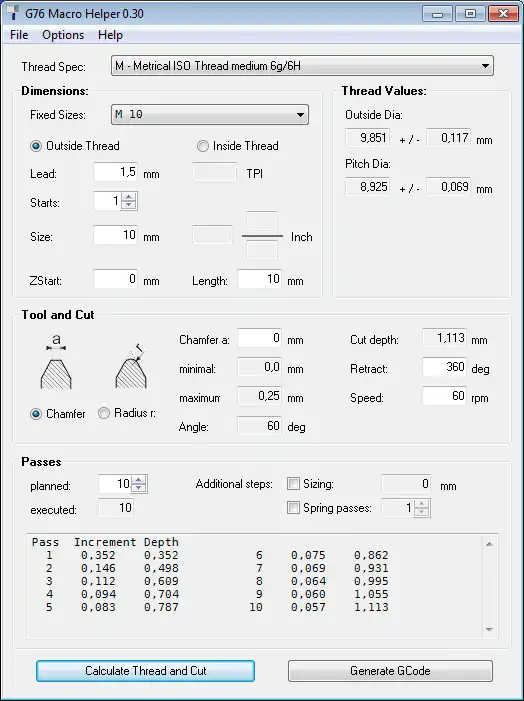This screenshot has height=701, width=524.
Task: Click the thread Length input field
Action: click(259, 279)
